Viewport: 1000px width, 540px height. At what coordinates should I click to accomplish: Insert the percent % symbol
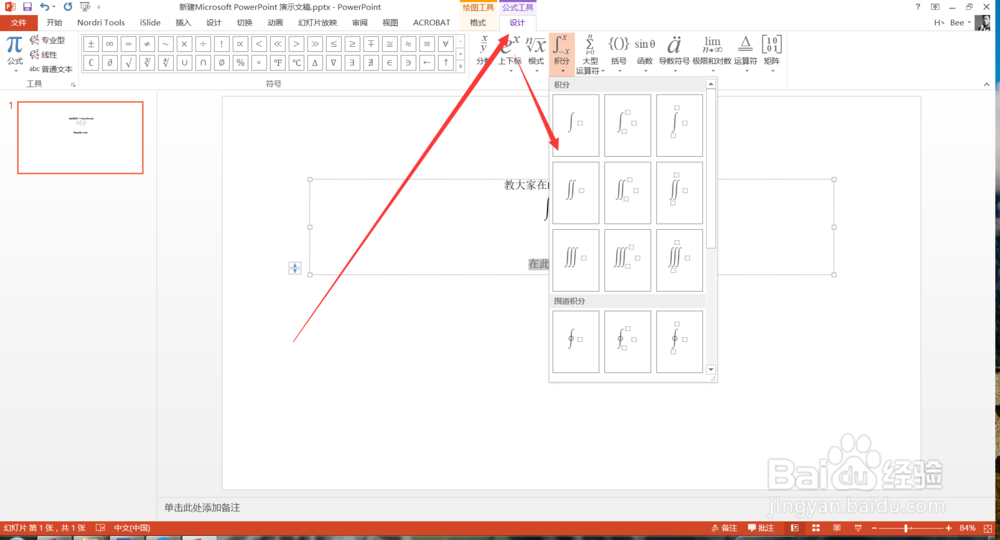[x=240, y=62]
